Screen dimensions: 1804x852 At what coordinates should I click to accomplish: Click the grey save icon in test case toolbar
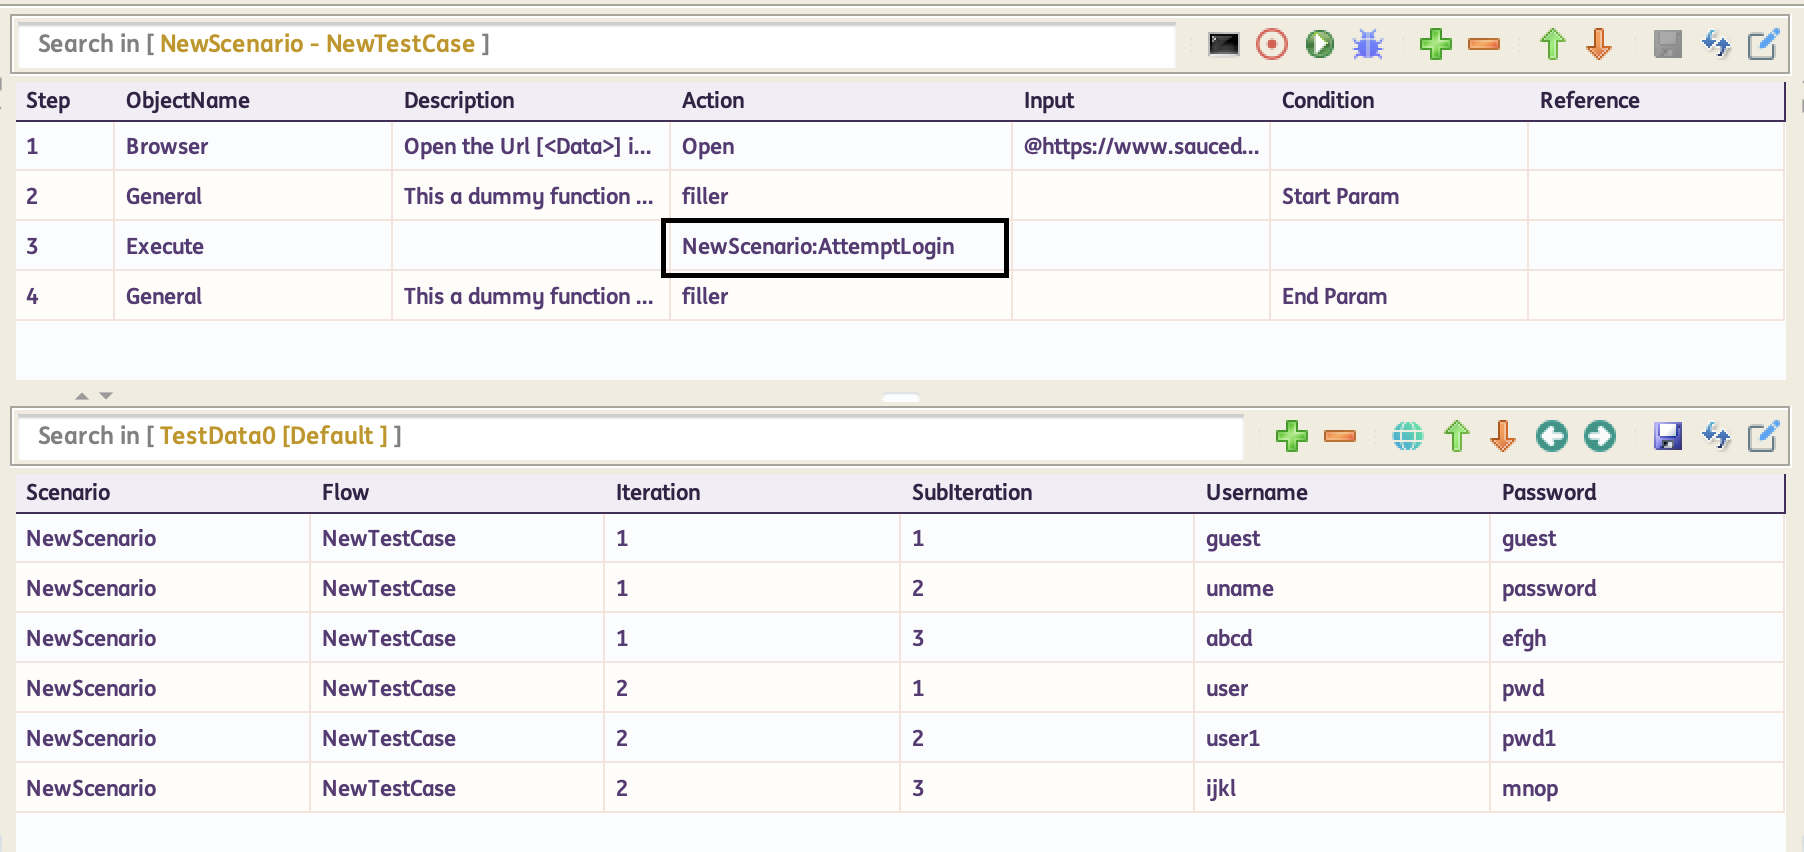[1668, 44]
